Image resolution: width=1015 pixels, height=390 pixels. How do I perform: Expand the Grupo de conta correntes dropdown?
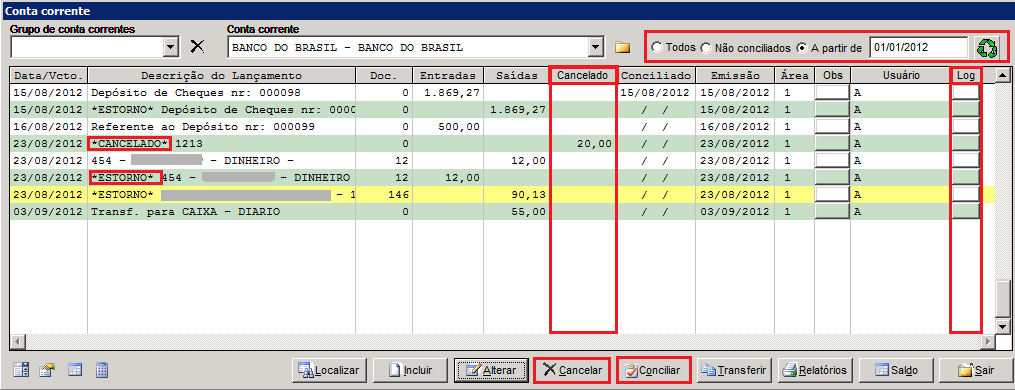click(171, 47)
